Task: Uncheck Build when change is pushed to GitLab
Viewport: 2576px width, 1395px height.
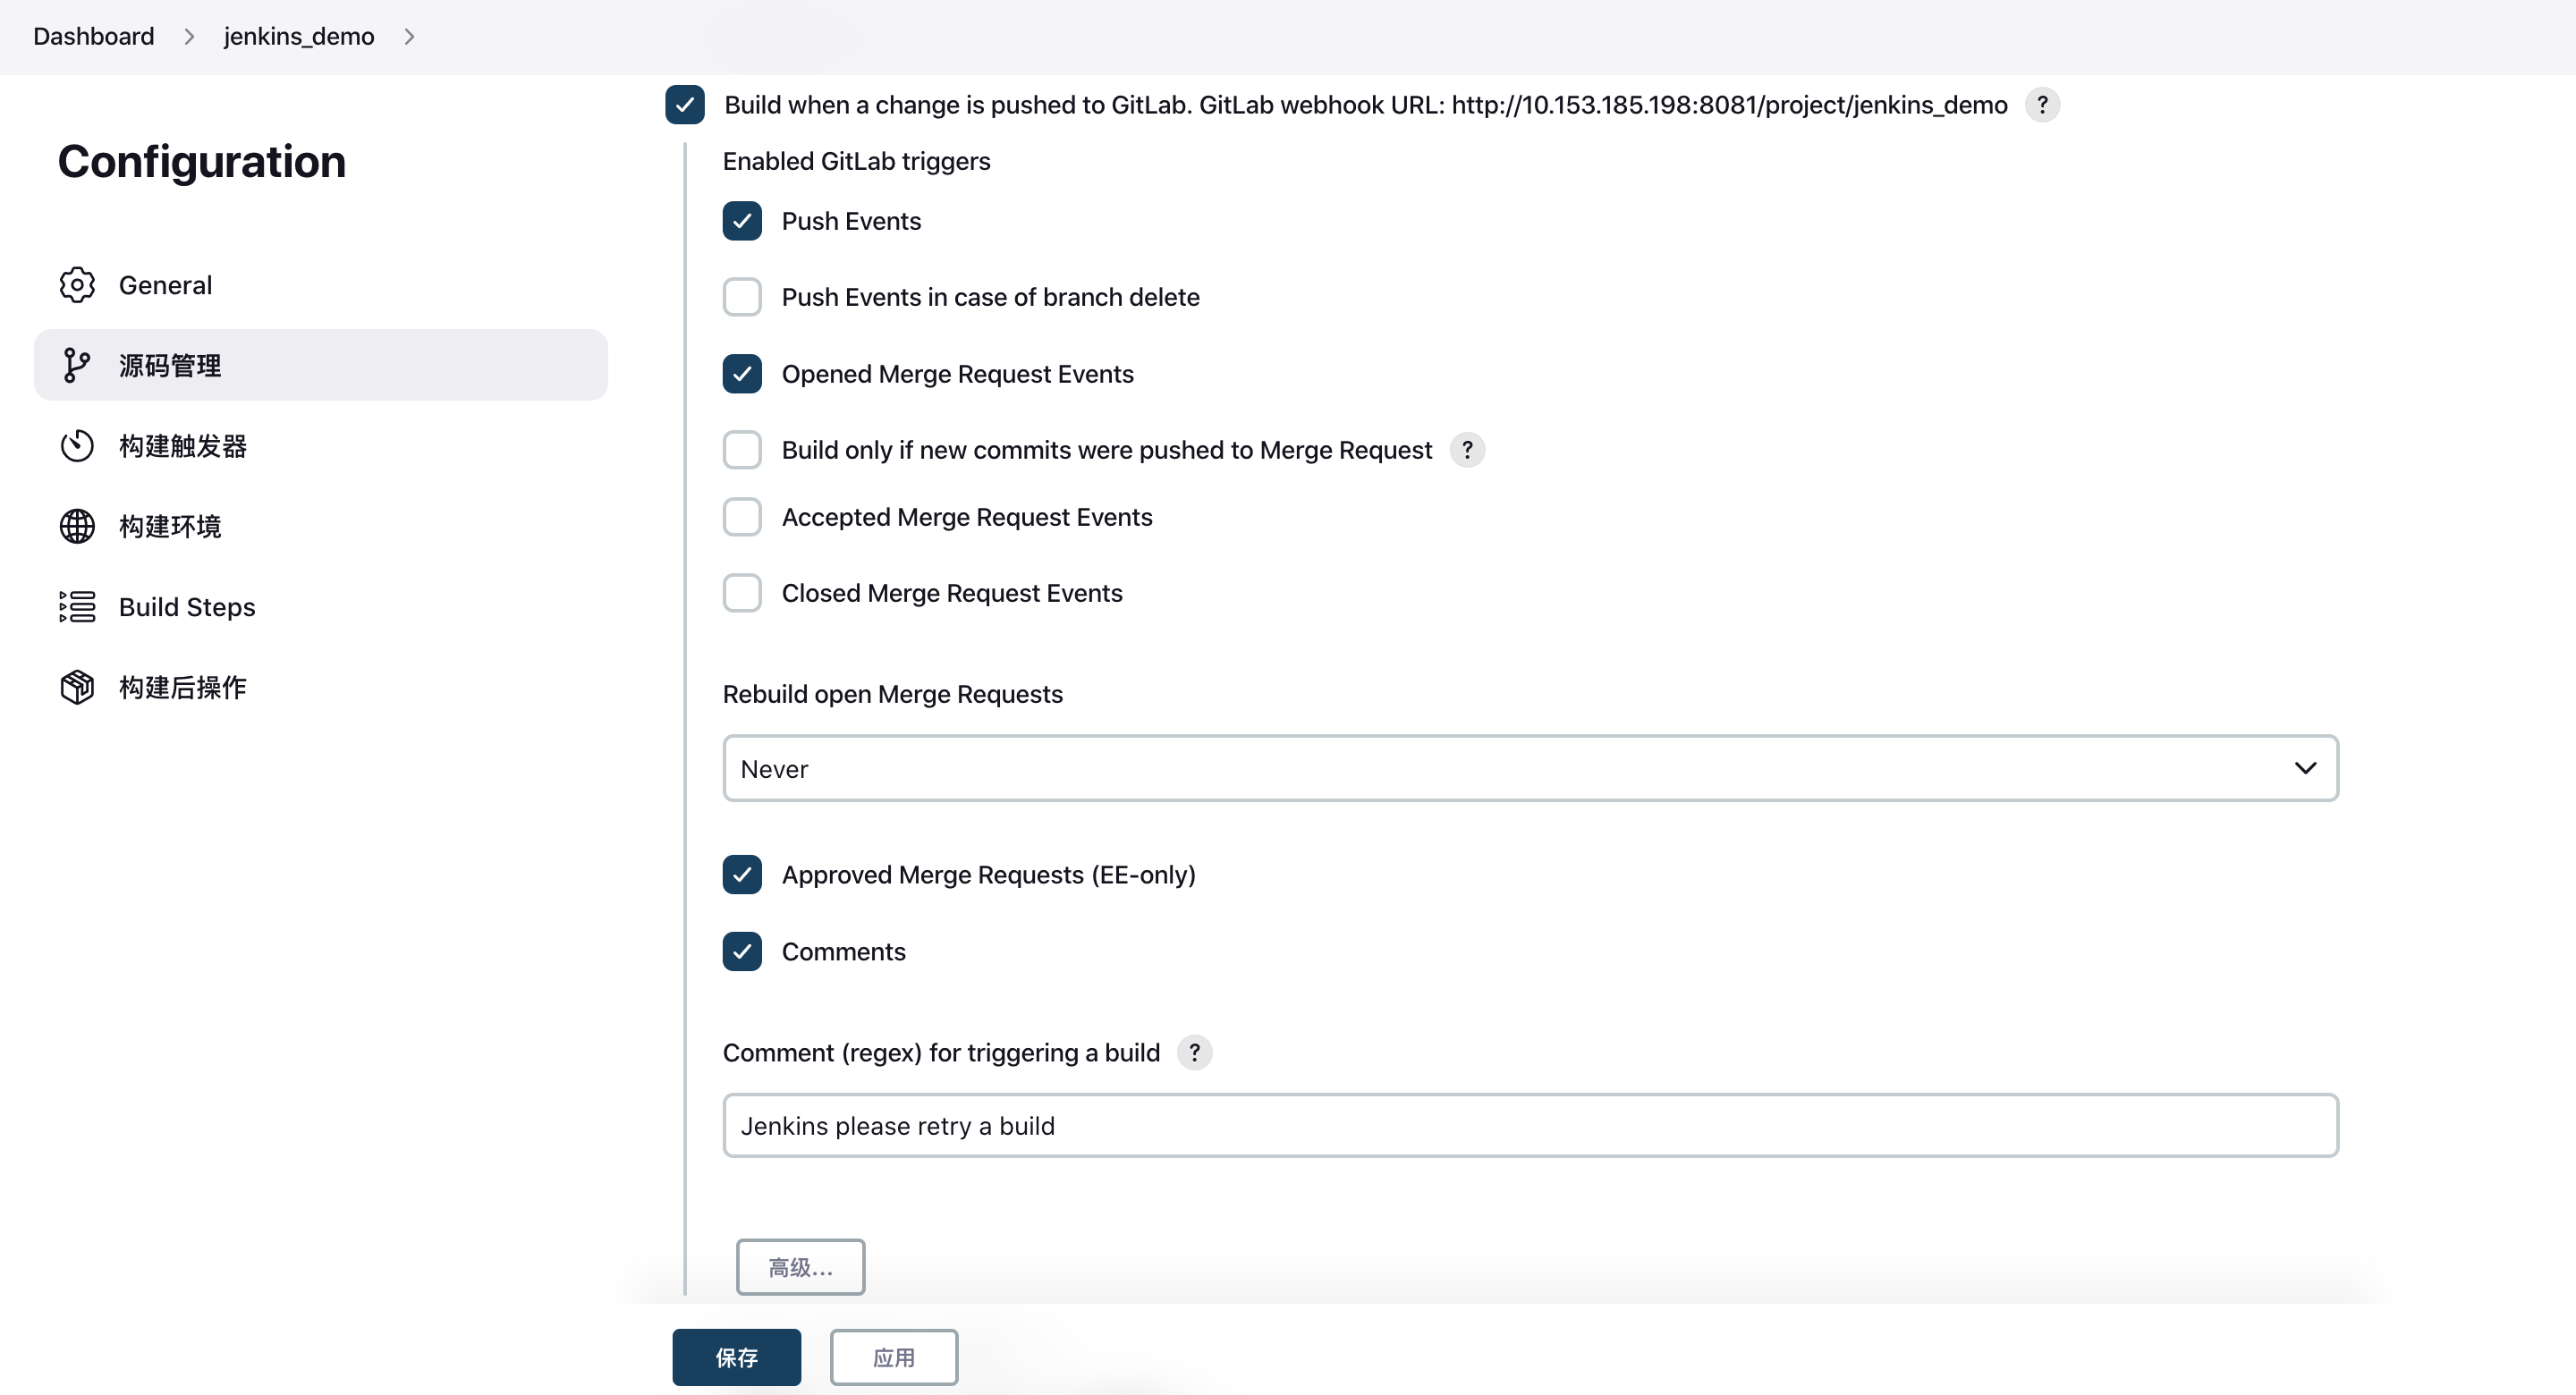Action: coord(685,105)
